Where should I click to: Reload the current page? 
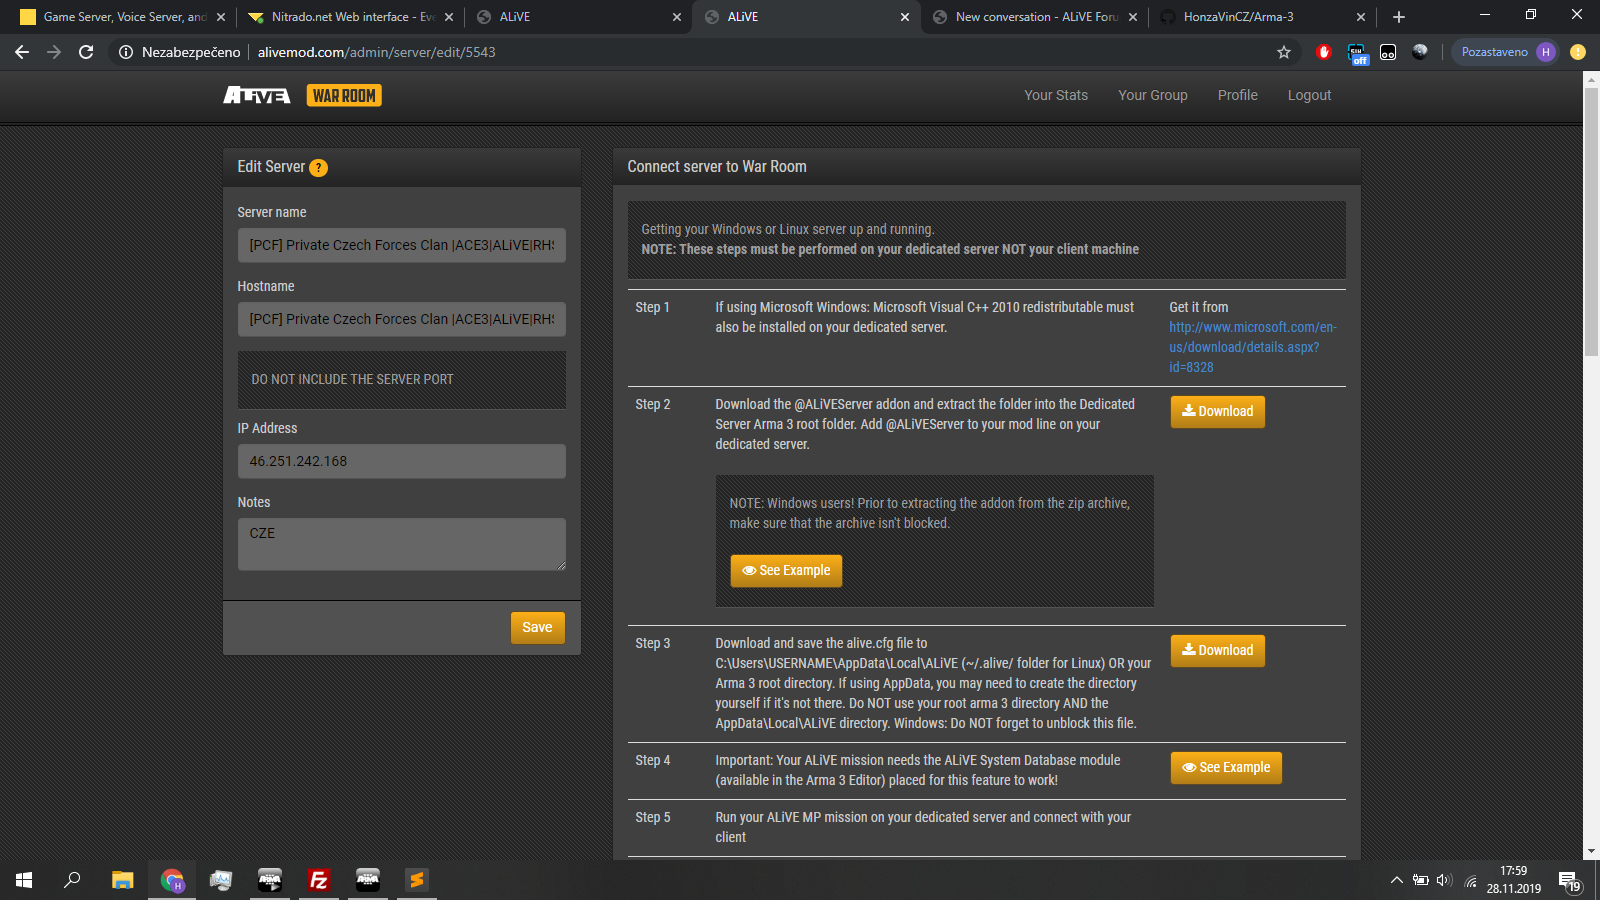tap(86, 52)
